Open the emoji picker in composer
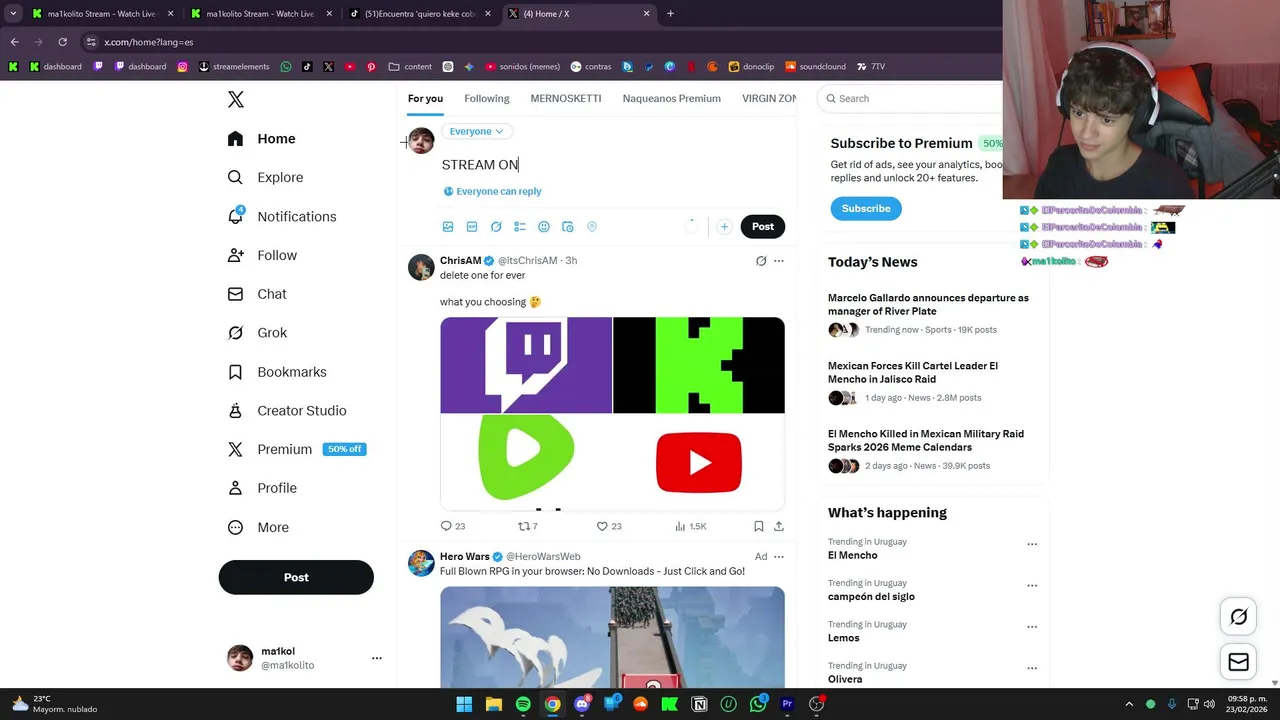The width and height of the screenshot is (1280, 720). tap(544, 227)
